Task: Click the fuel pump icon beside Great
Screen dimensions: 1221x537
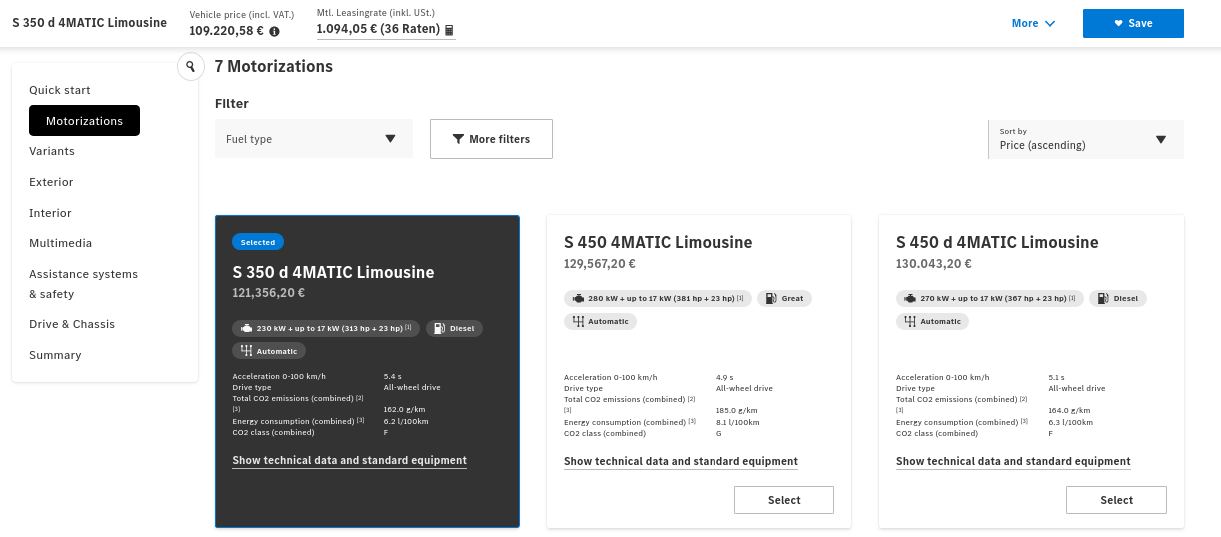Action: point(771,298)
